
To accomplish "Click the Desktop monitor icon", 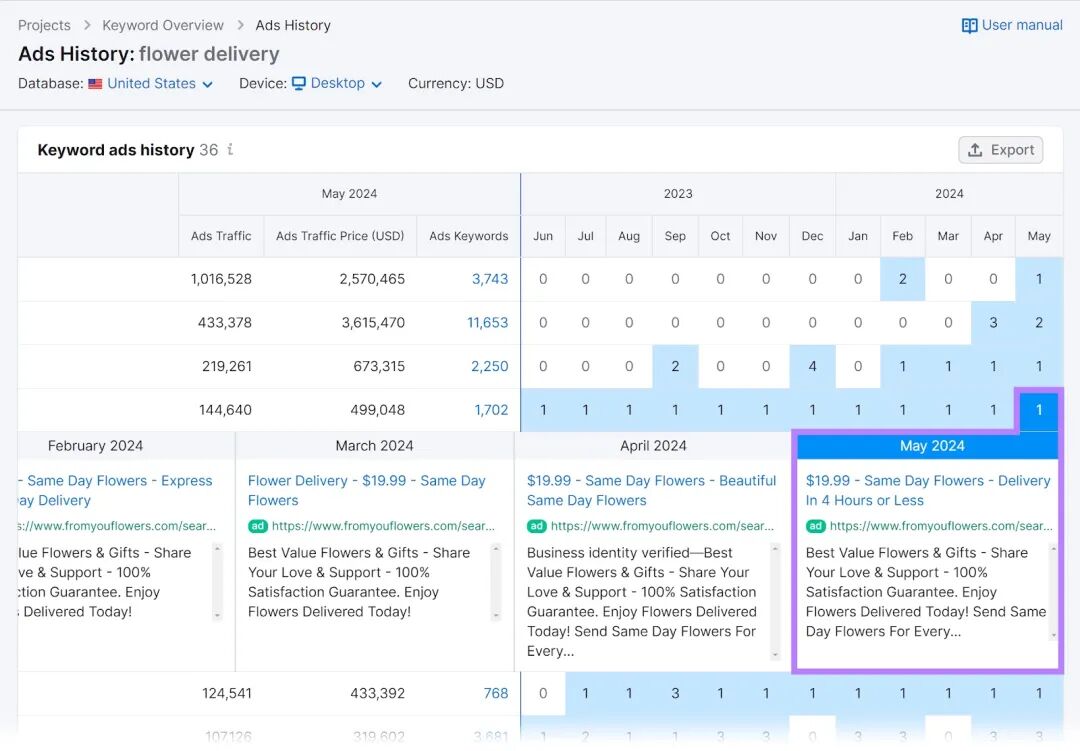I will pos(298,83).
